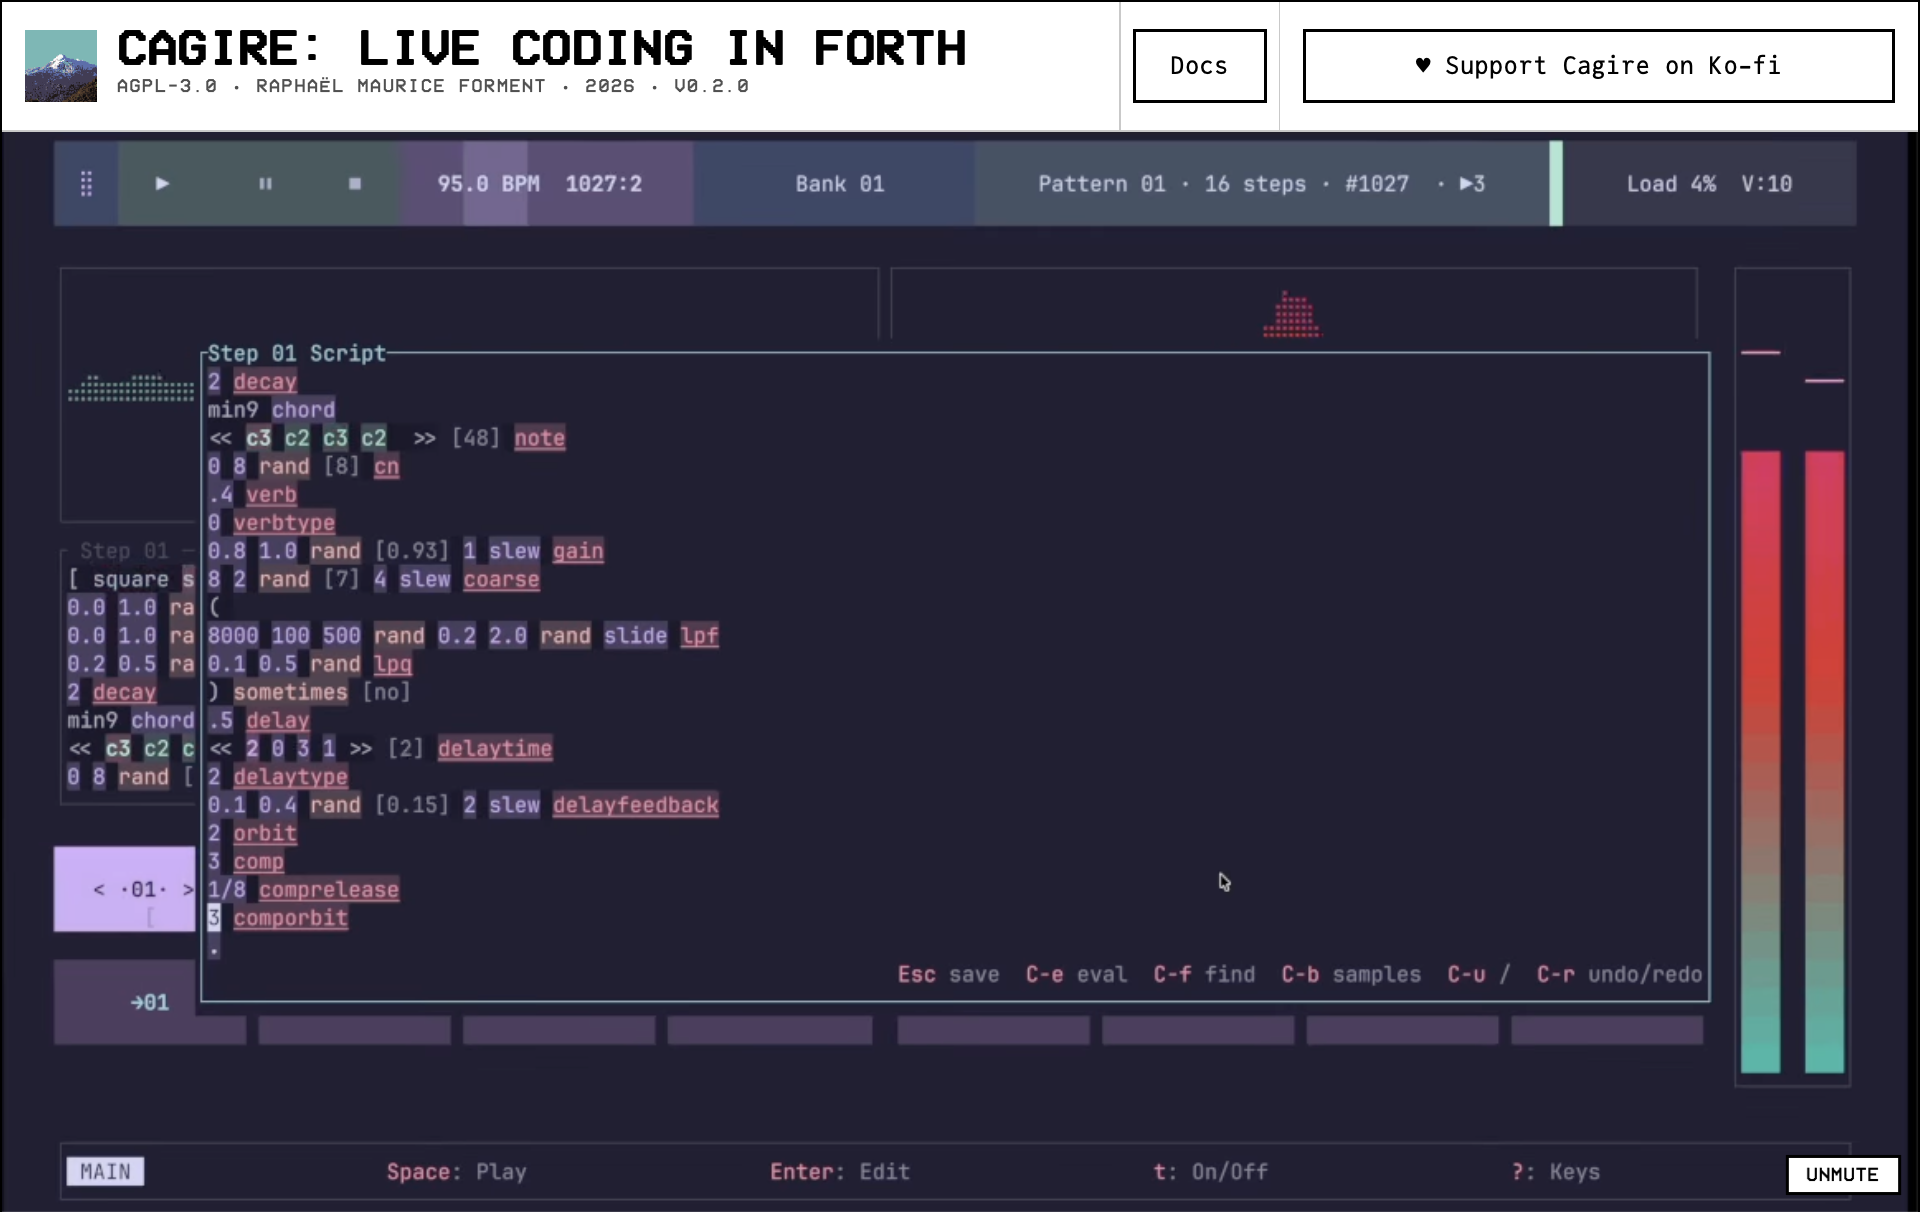
Task: Stop playback with the square stop icon
Action: point(355,184)
